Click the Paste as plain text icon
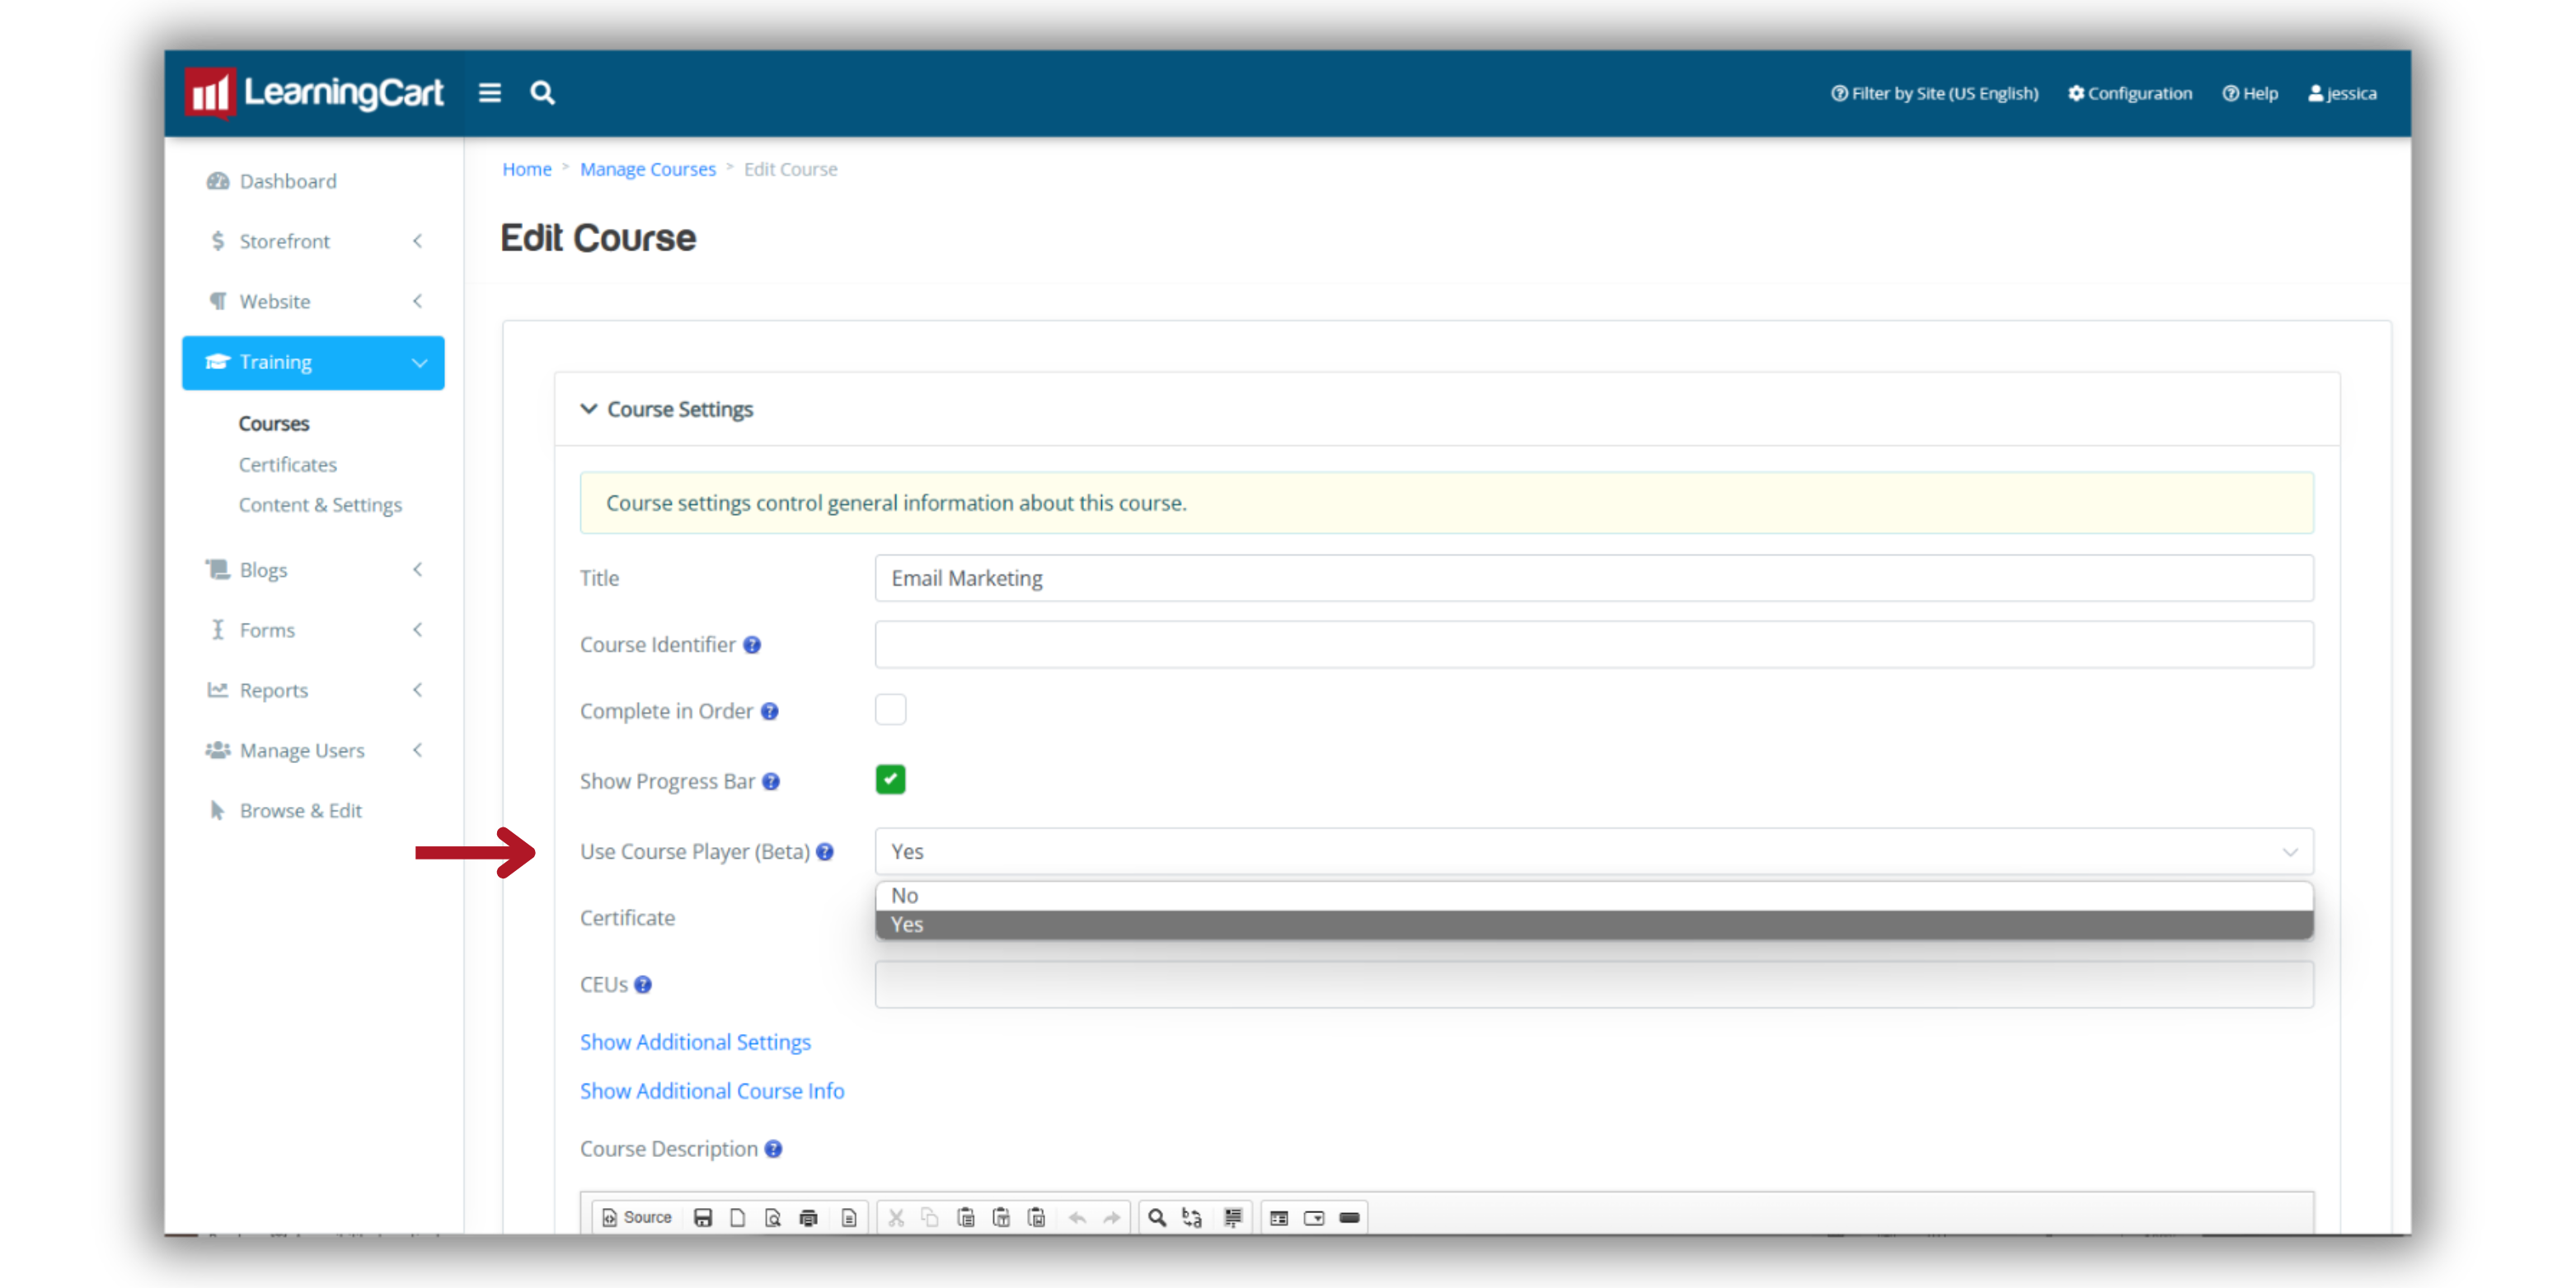 [x=1001, y=1217]
